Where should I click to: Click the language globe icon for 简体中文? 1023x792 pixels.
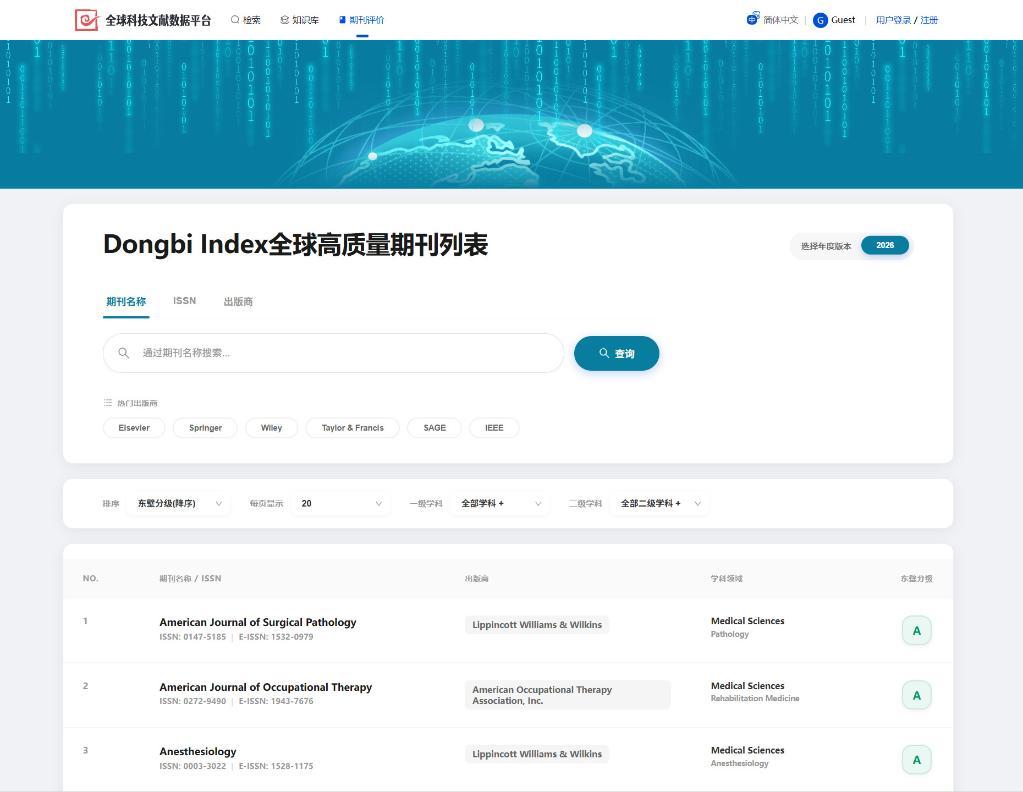(x=753, y=19)
